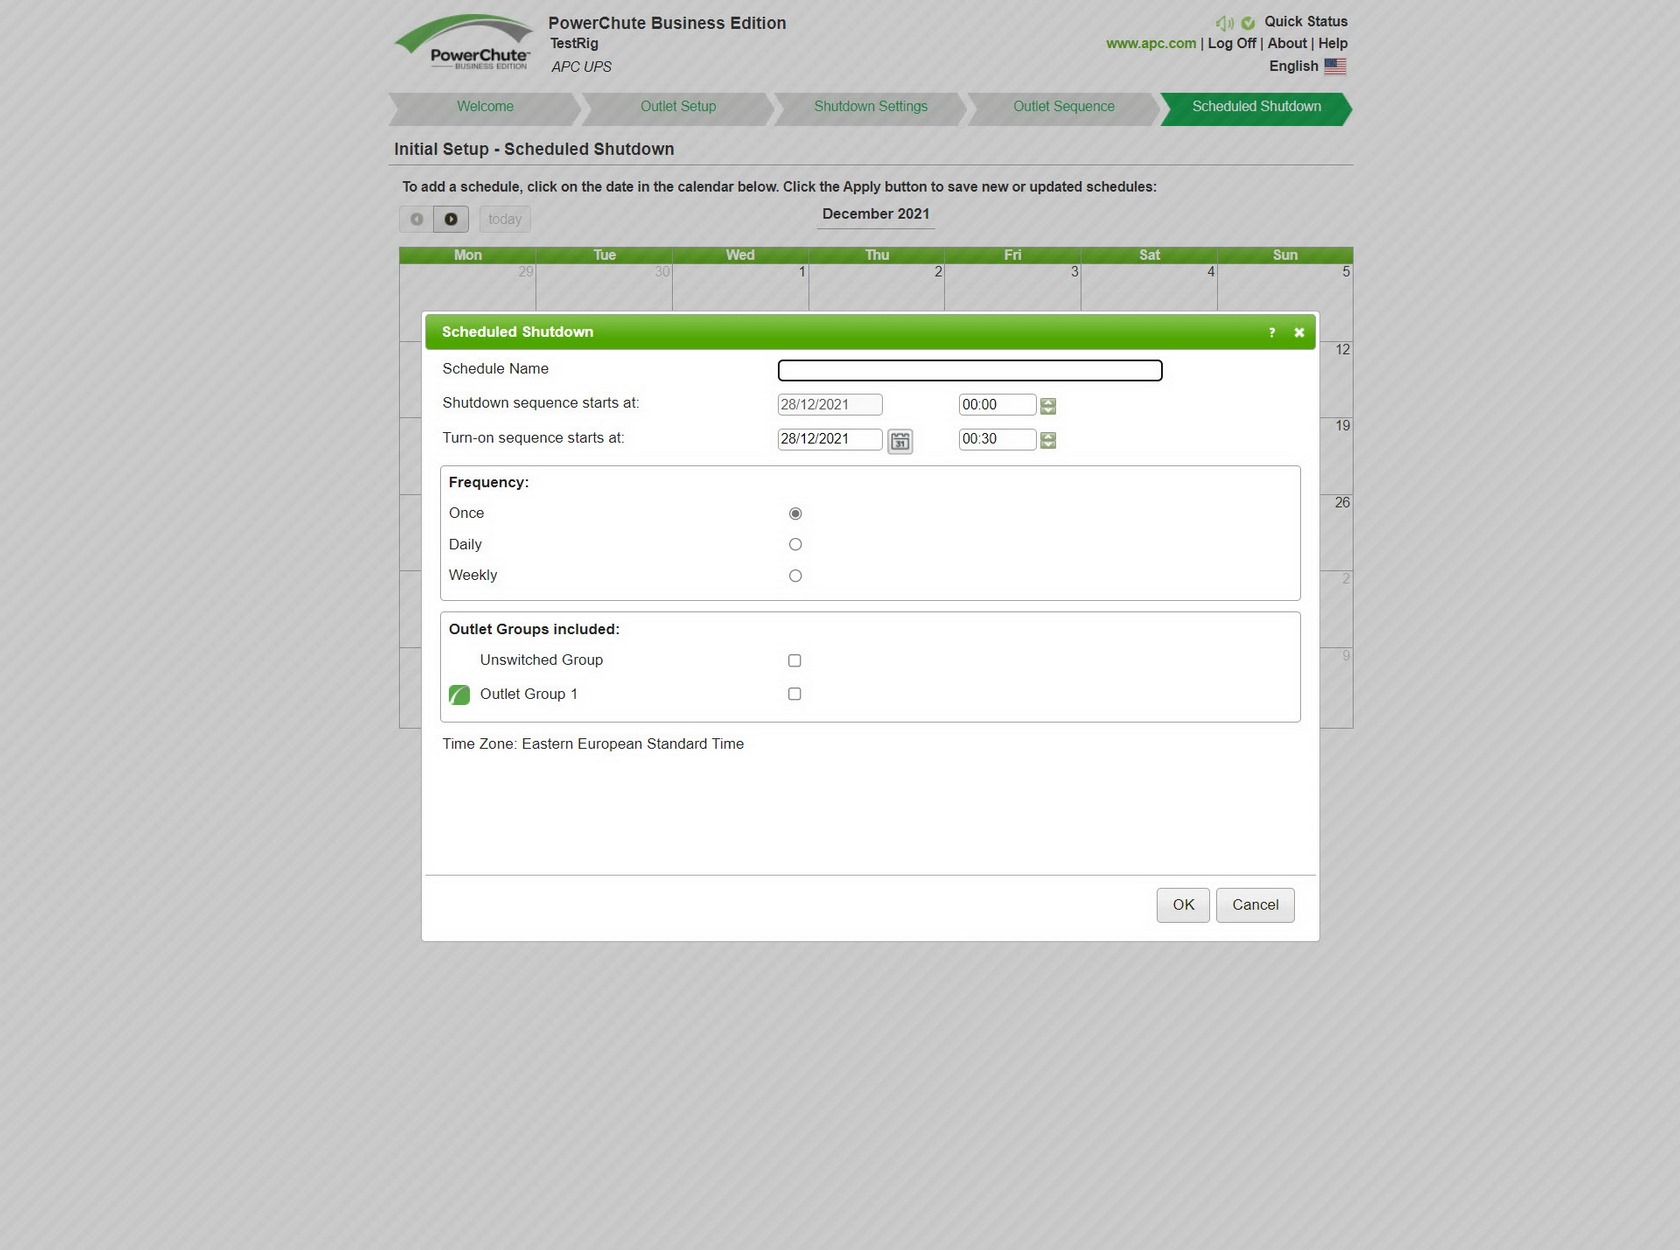Click the turn-on date field
The height and width of the screenshot is (1250, 1680).
coord(830,439)
